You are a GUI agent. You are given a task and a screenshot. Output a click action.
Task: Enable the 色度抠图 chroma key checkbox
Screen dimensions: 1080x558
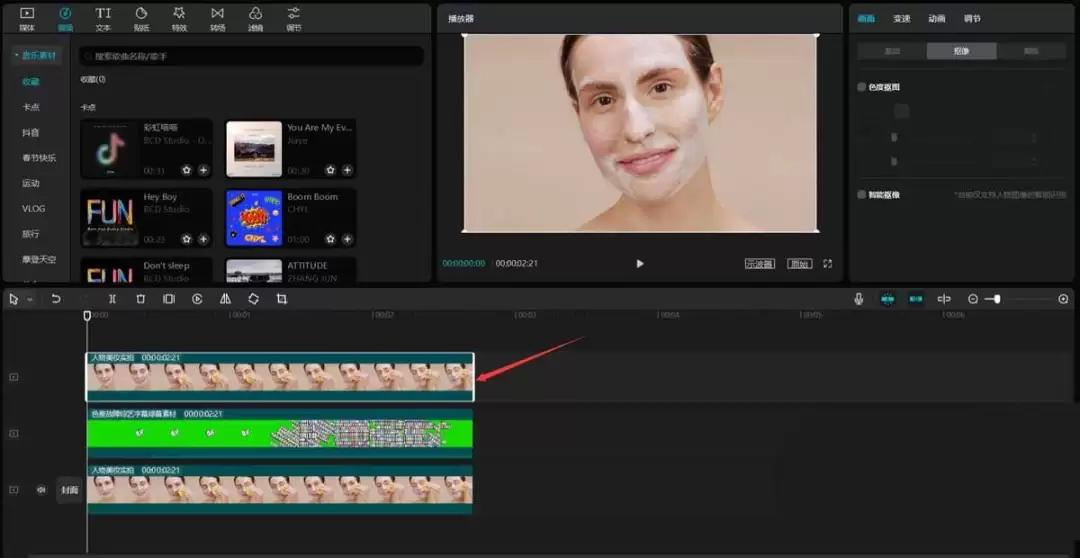coord(862,87)
